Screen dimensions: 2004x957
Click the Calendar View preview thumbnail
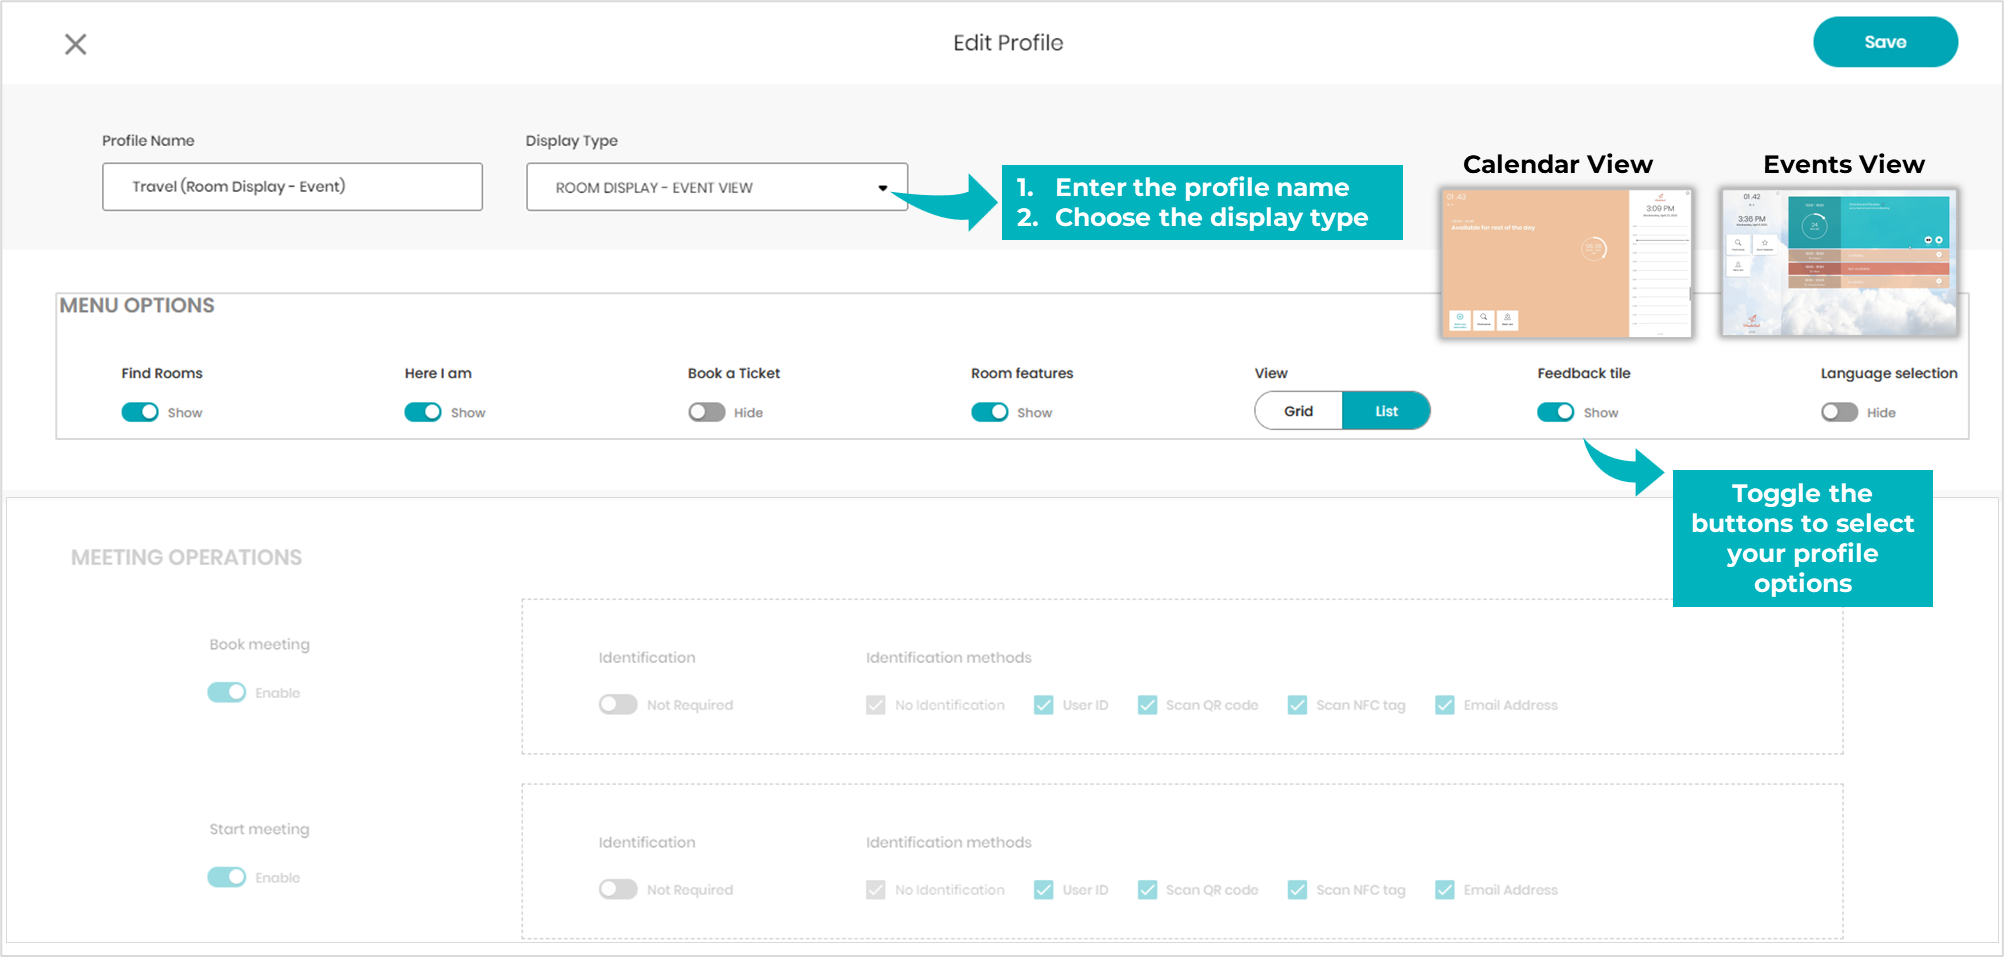coord(1566,262)
